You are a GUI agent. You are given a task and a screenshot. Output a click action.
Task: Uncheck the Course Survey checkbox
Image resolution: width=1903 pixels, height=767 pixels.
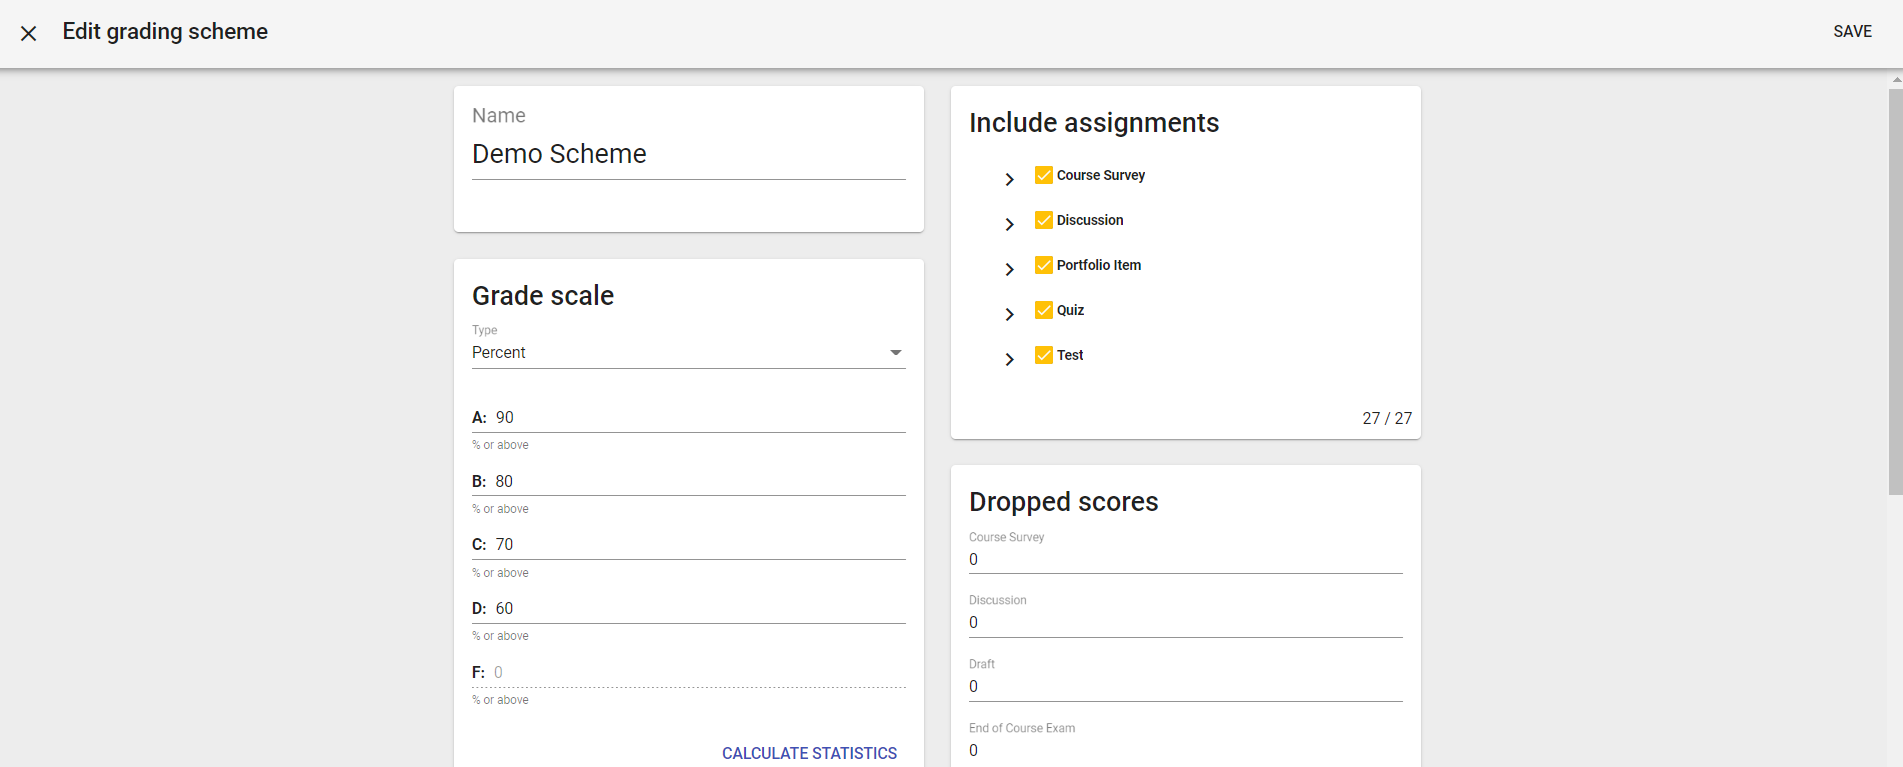1044,175
